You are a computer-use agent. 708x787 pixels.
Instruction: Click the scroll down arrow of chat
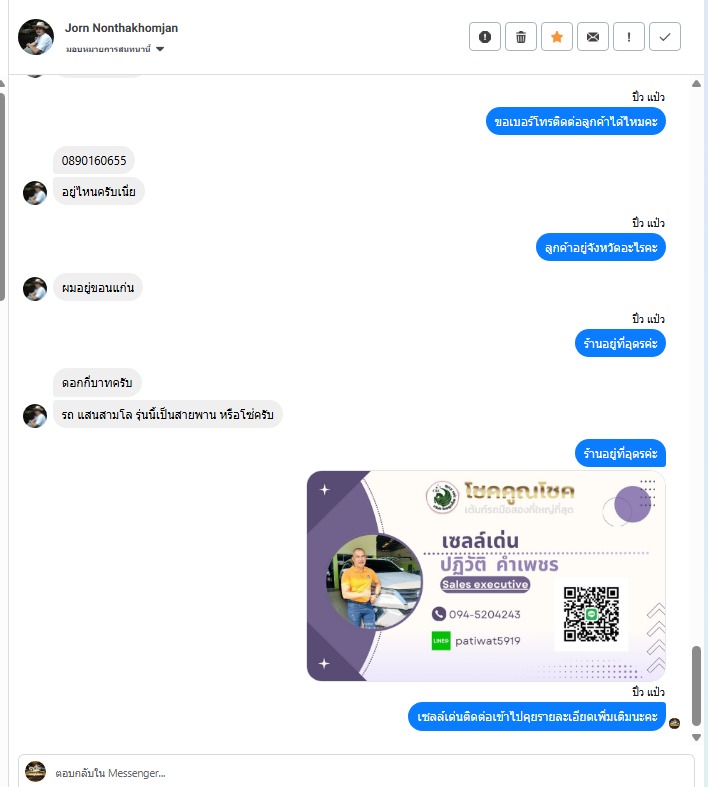(696, 737)
